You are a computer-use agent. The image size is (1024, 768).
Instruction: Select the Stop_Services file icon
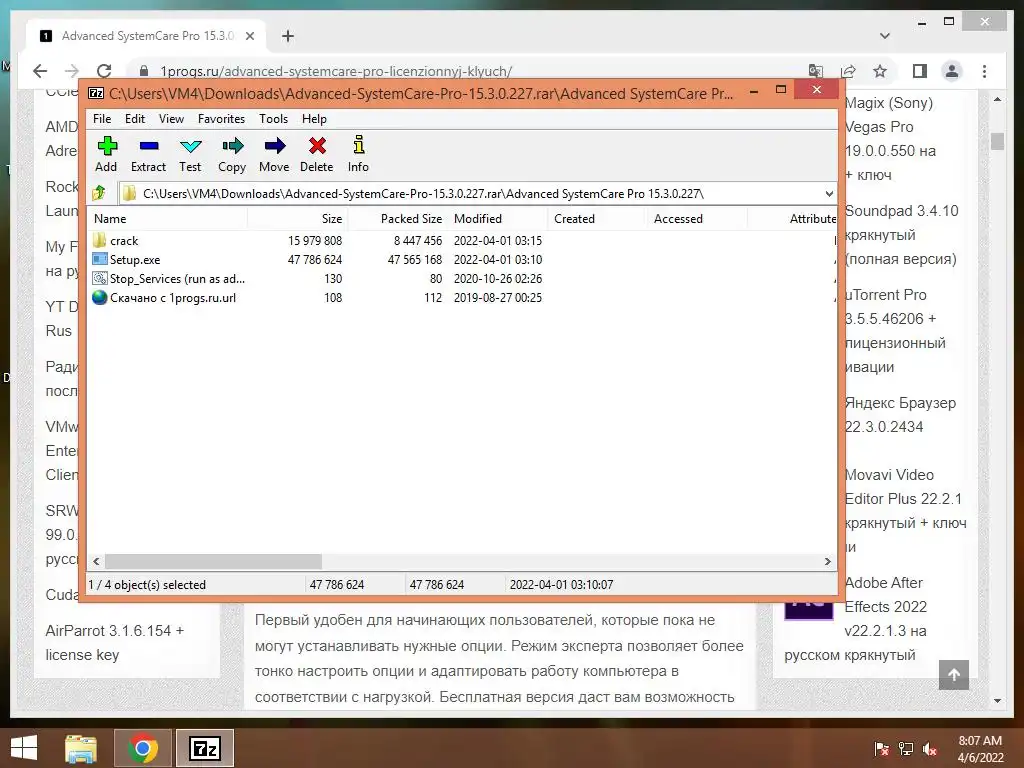tap(99, 278)
